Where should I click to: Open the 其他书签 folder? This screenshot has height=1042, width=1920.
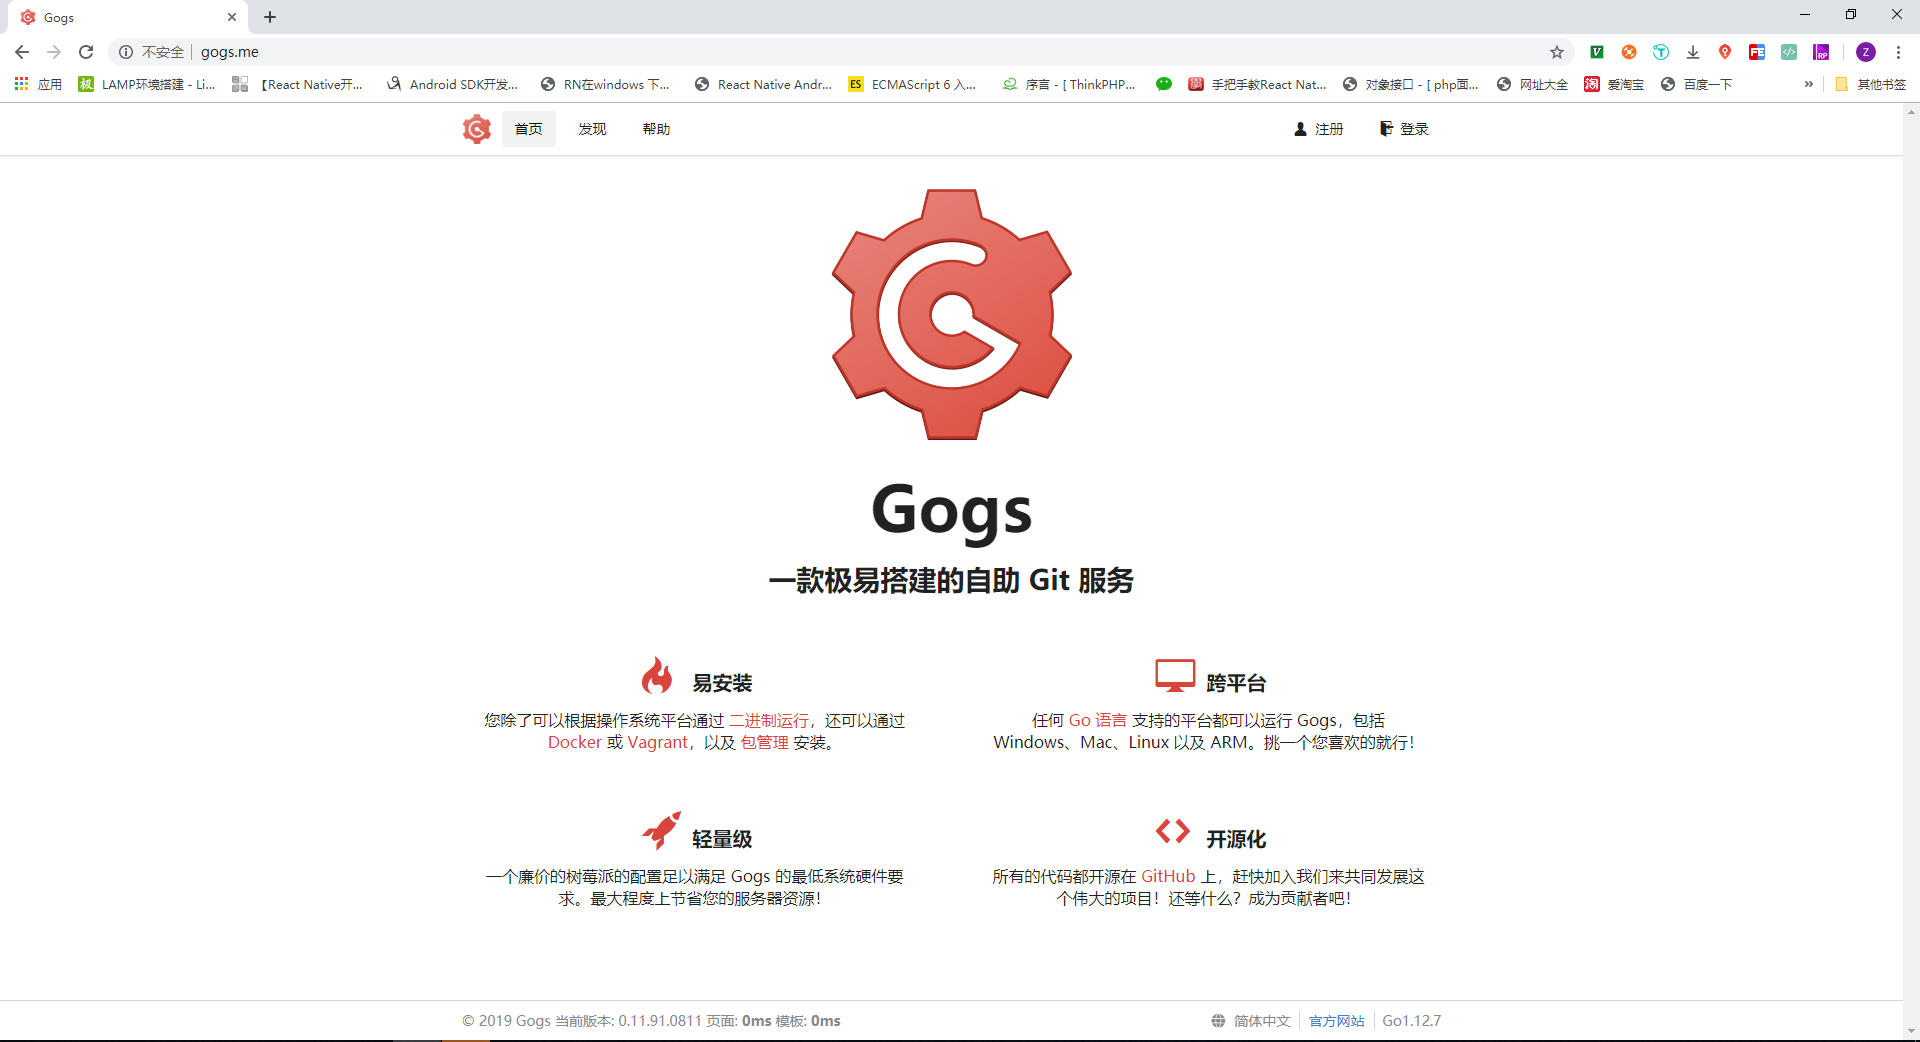point(1870,84)
